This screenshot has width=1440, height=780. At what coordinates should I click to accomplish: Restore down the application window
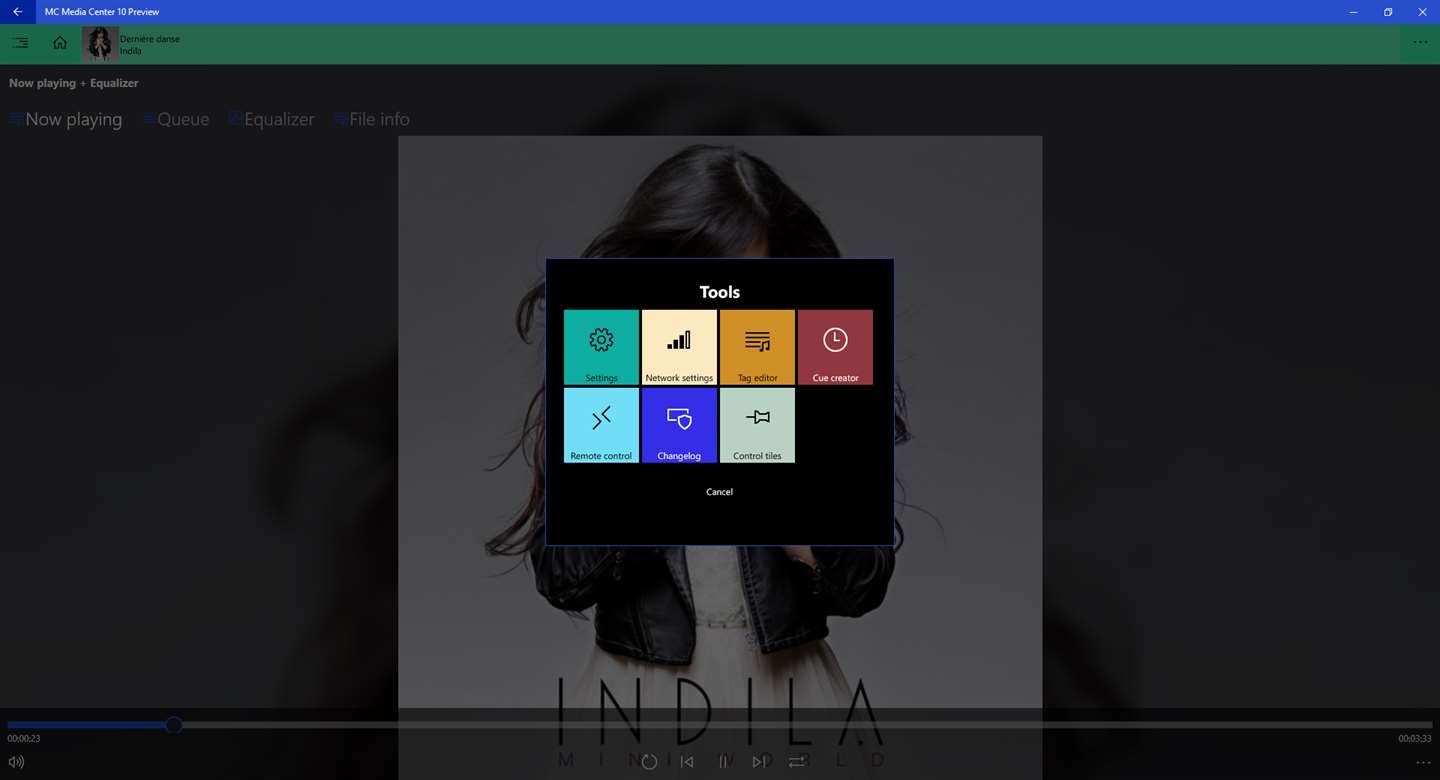(x=1388, y=12)
